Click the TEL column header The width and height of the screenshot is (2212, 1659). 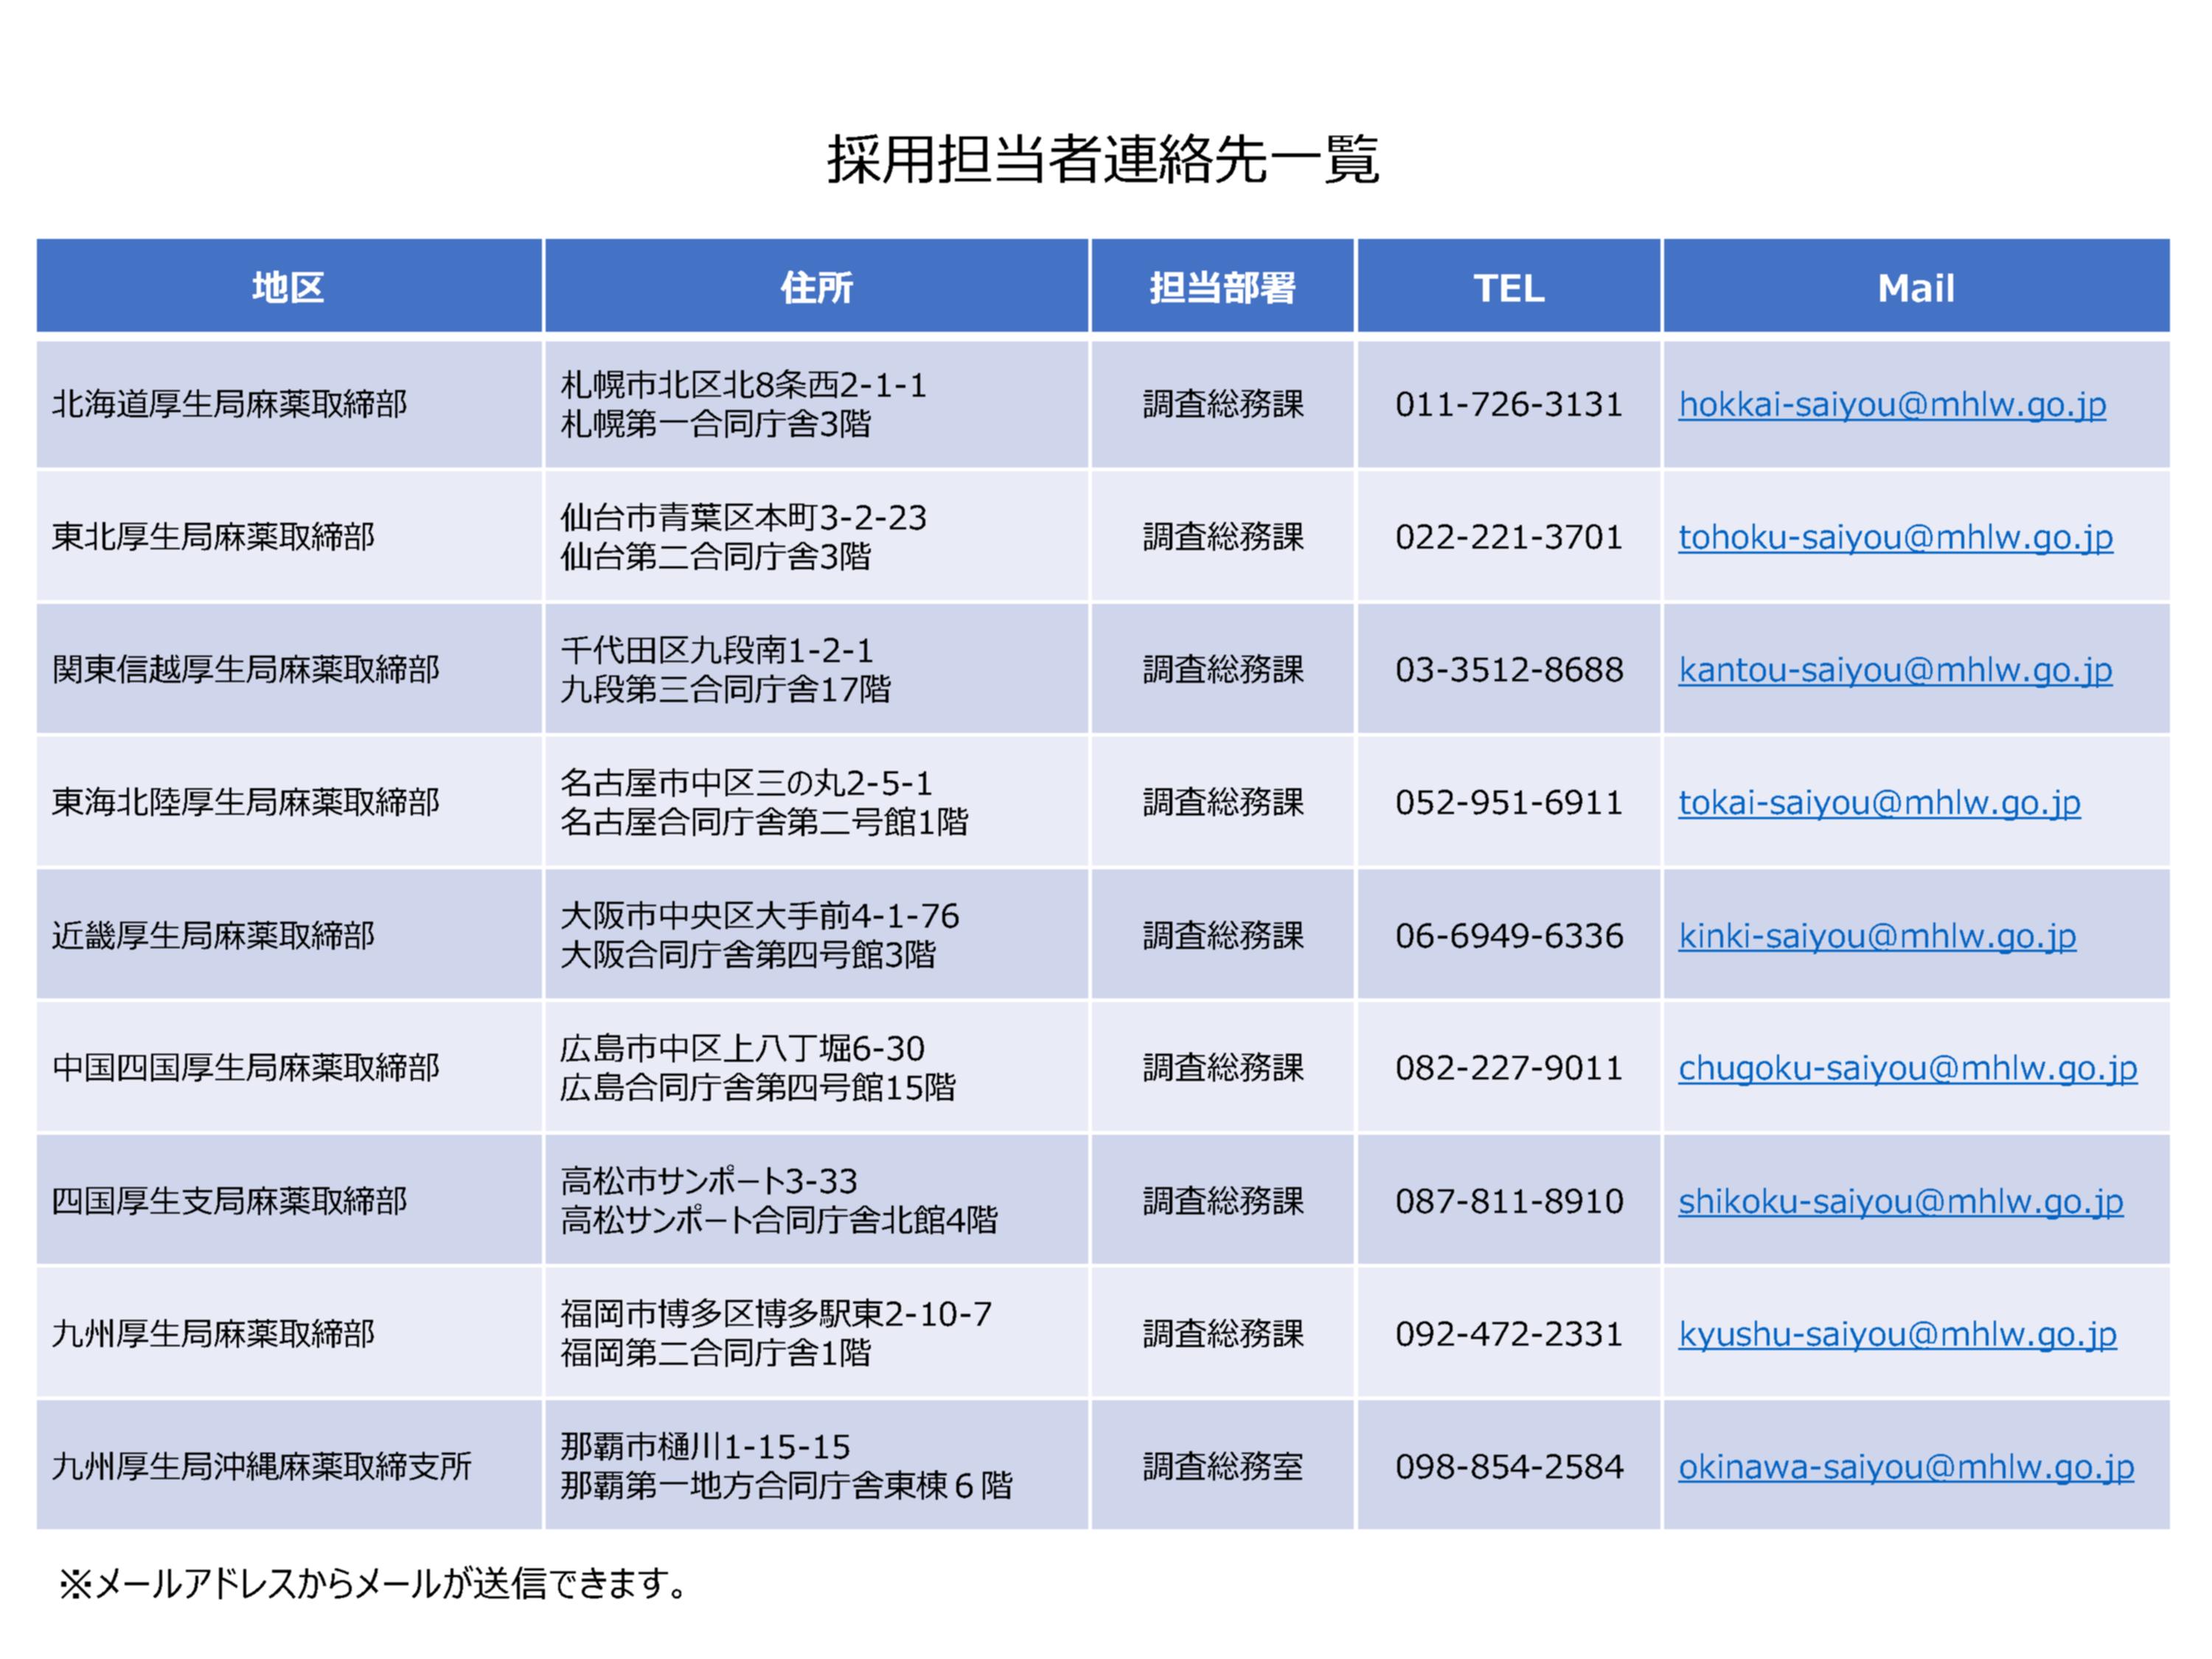(x=1508, y=288)
